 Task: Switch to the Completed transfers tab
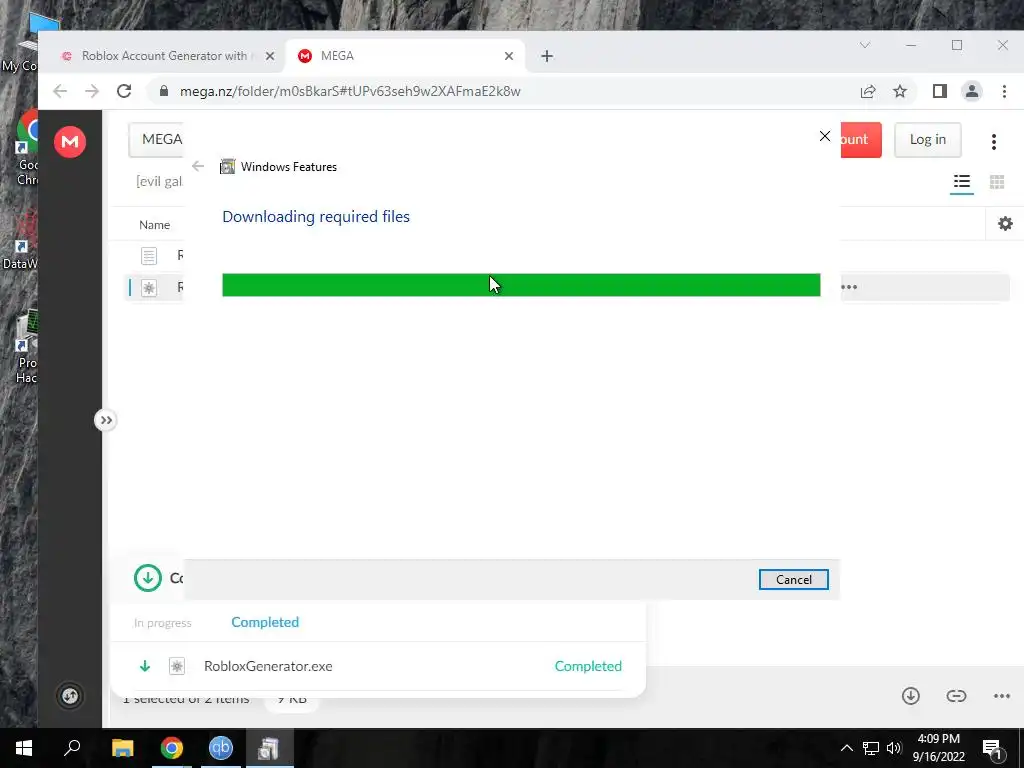click(x=265, y=622)
